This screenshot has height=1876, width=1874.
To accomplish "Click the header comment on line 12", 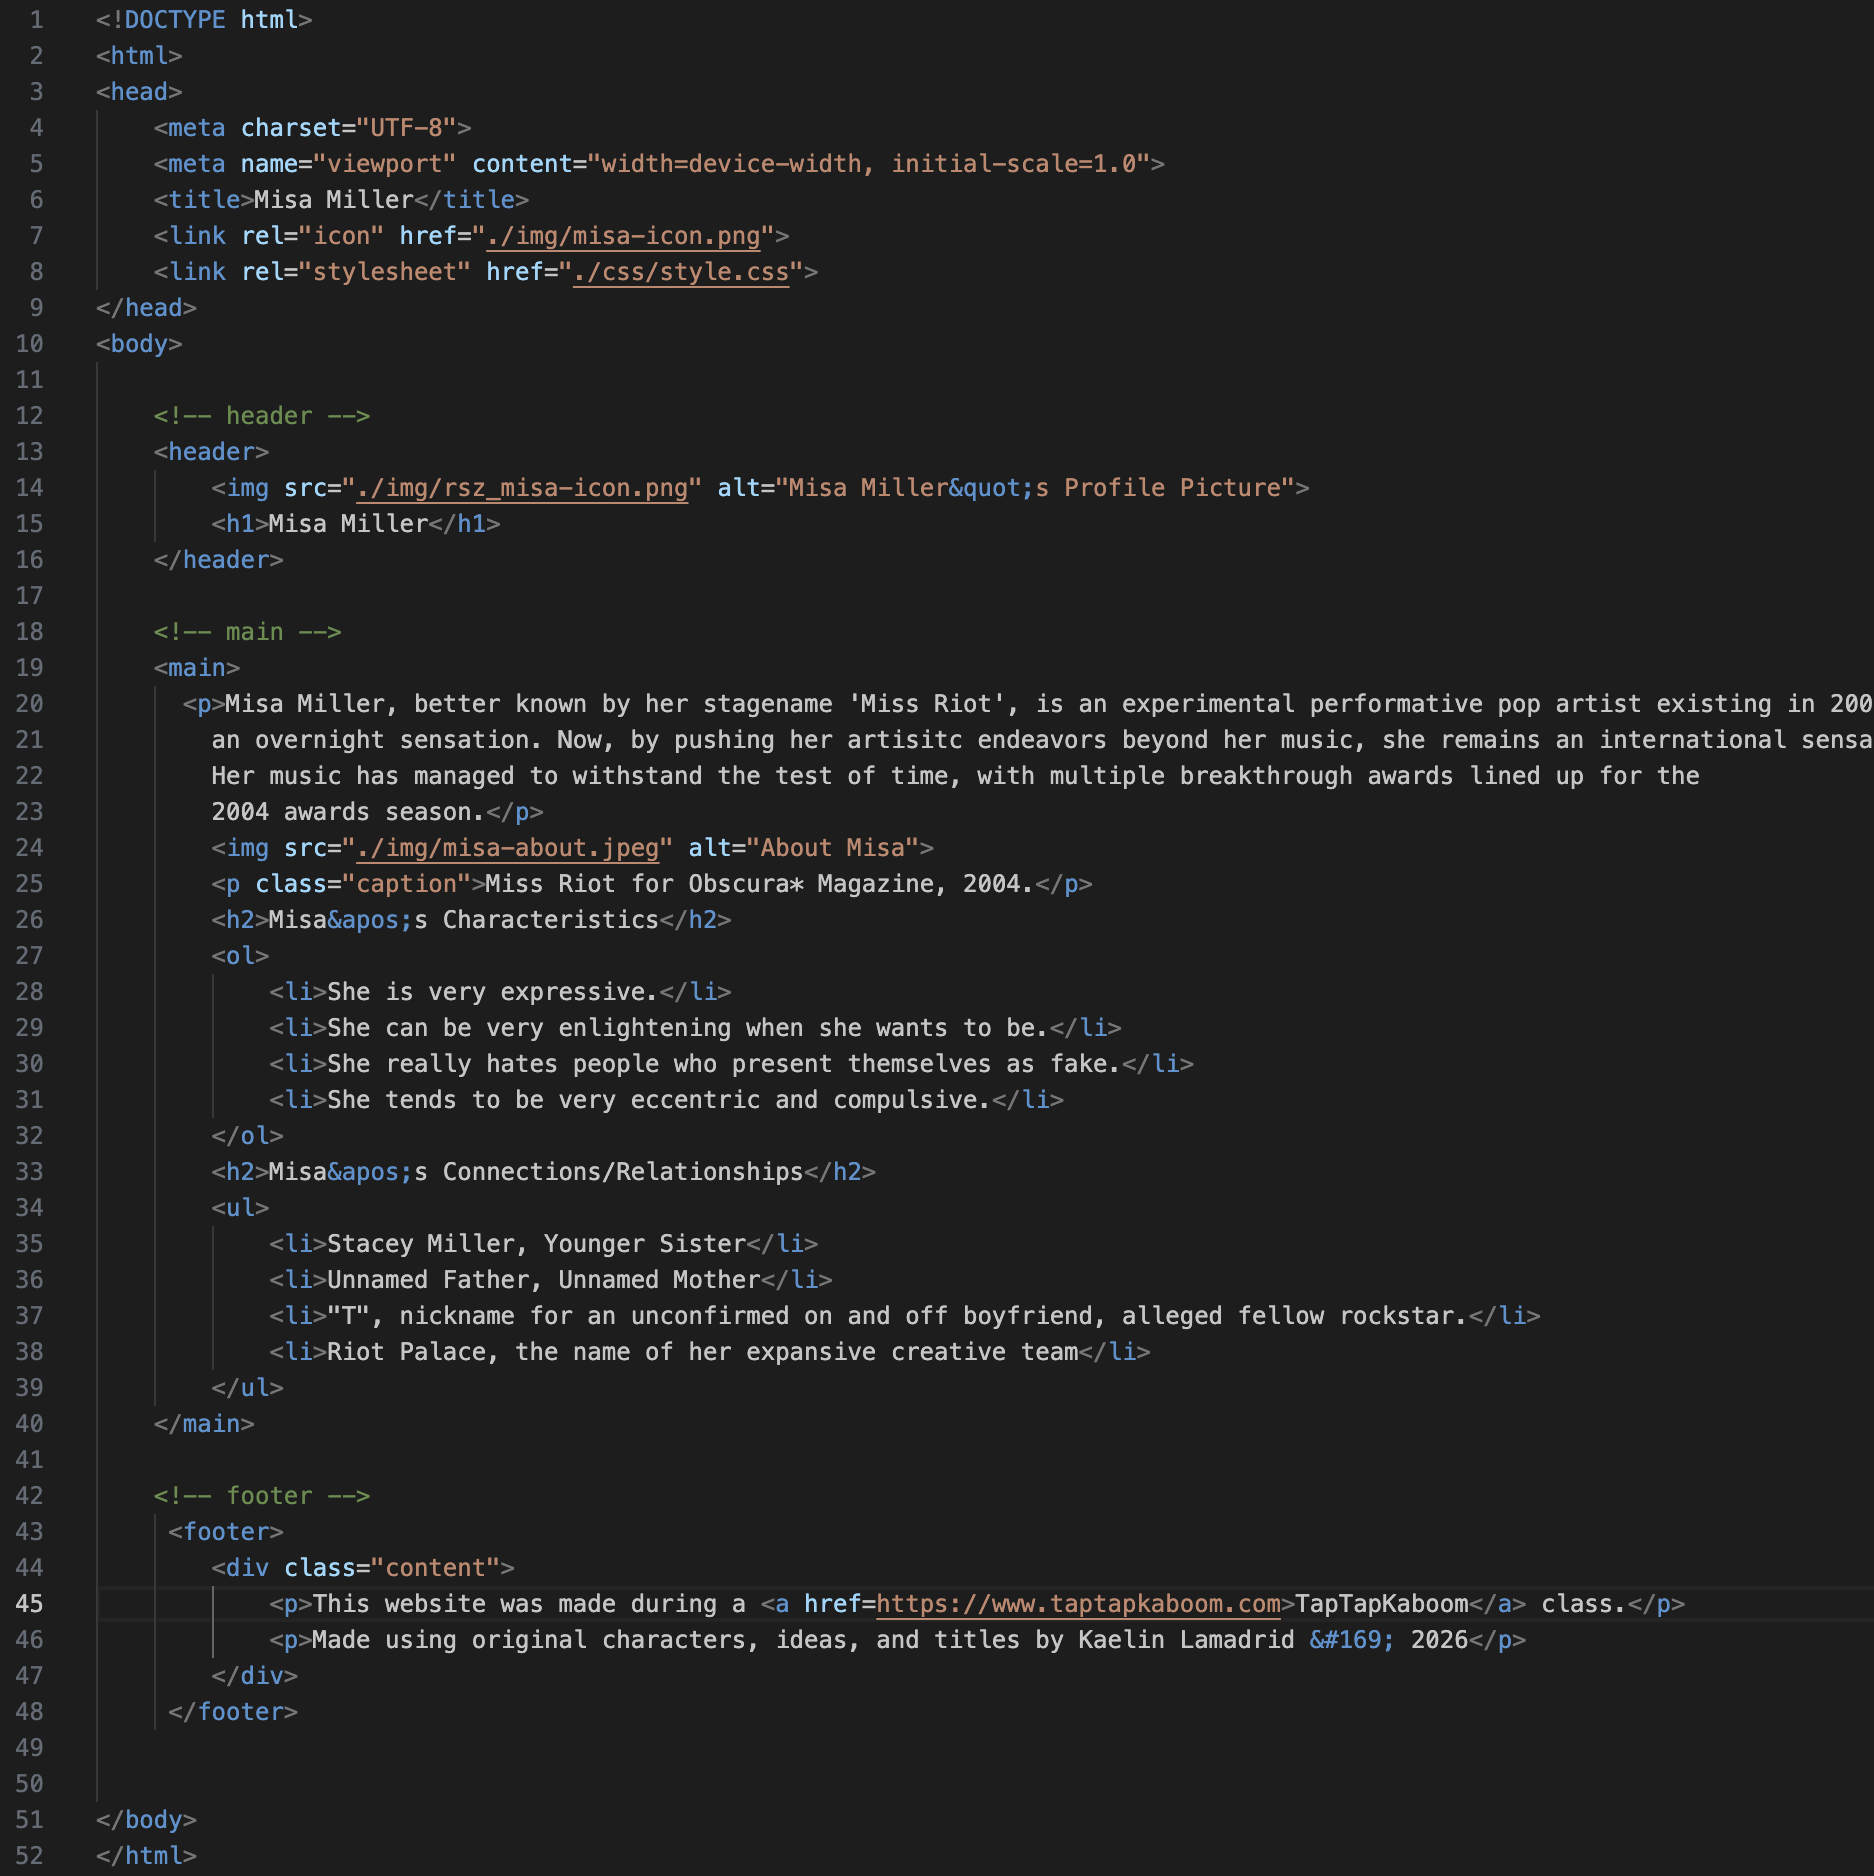I will (262, 416).
